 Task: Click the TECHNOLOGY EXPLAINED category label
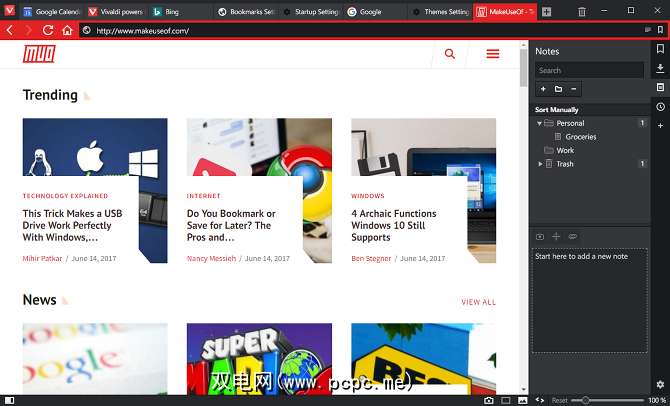click(x=65, y=196)
